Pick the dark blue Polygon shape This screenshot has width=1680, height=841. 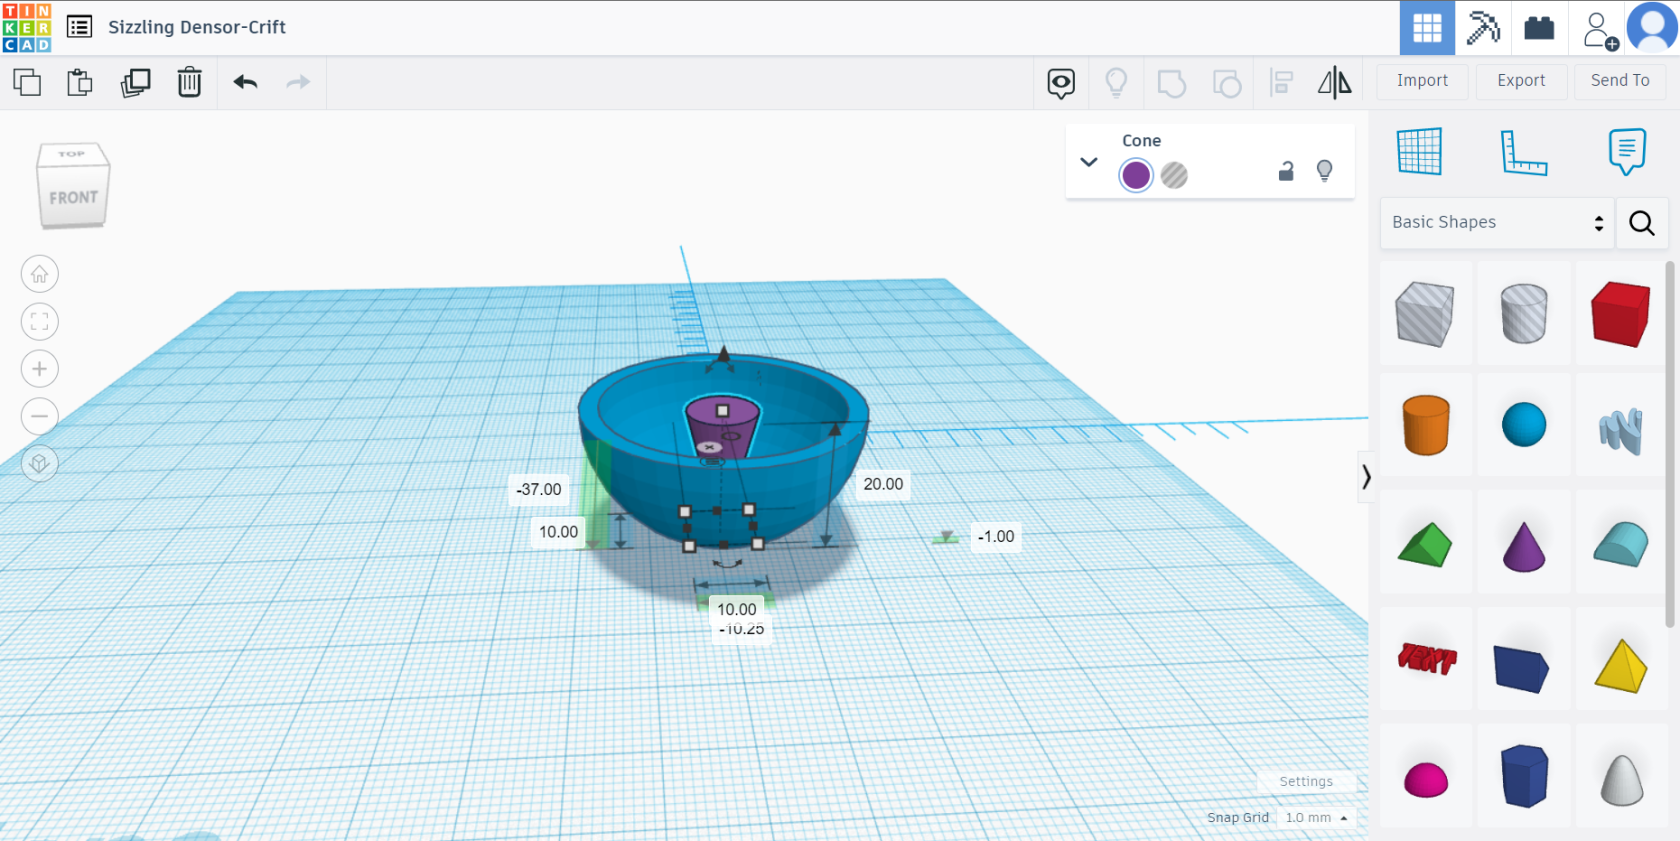[1524, 776]
